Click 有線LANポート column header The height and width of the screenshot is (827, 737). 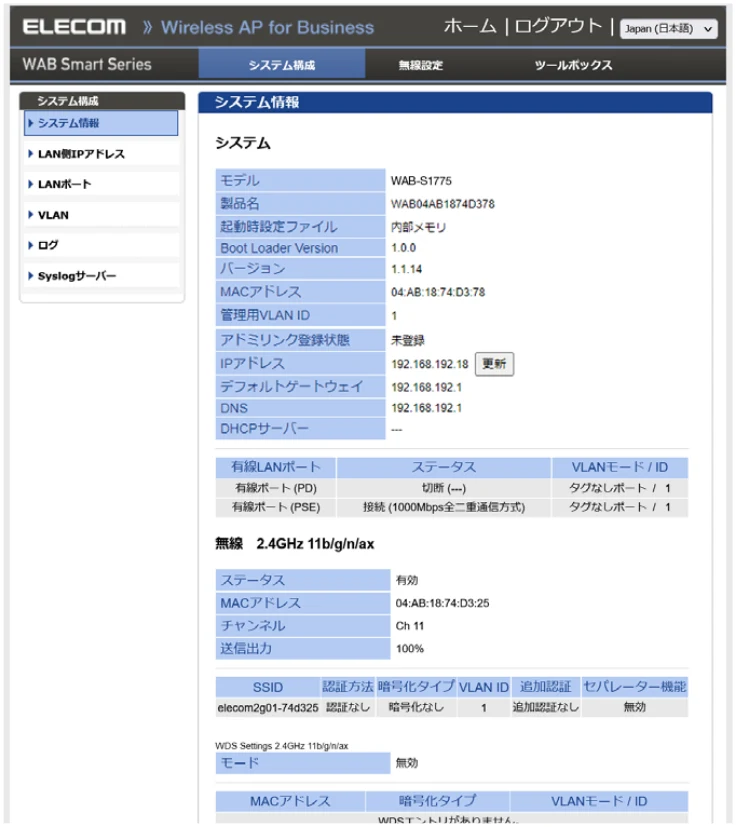click(276, 467)
